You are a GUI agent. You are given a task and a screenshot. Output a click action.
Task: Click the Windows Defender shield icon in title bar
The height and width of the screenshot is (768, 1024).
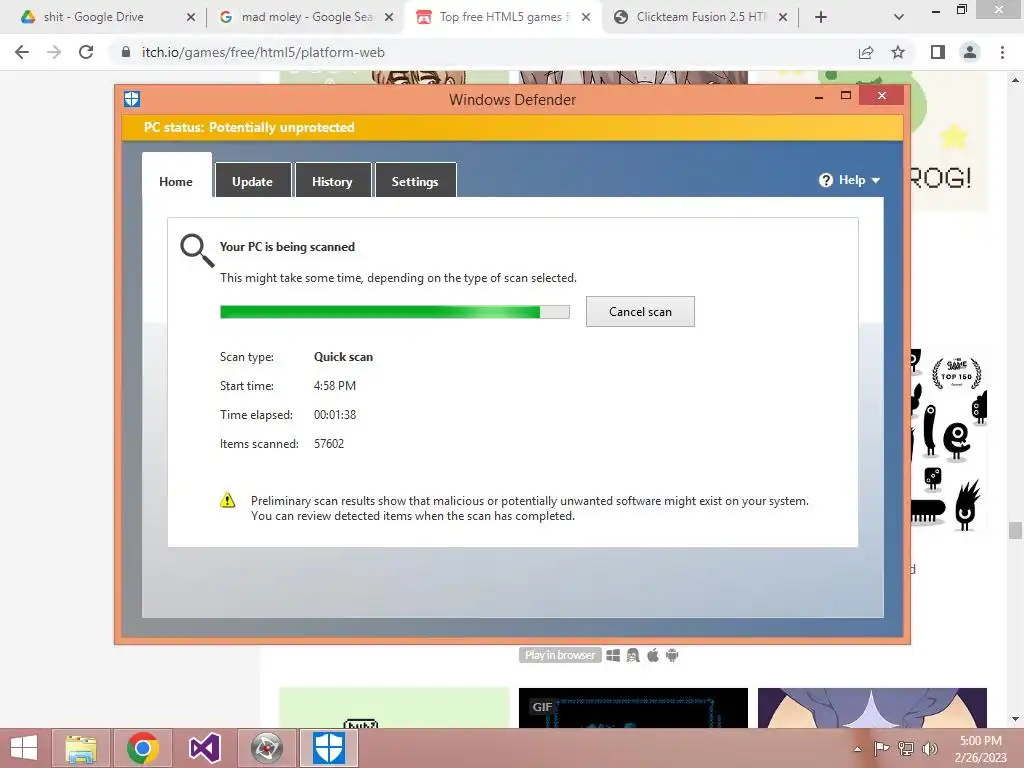[132, 99]
